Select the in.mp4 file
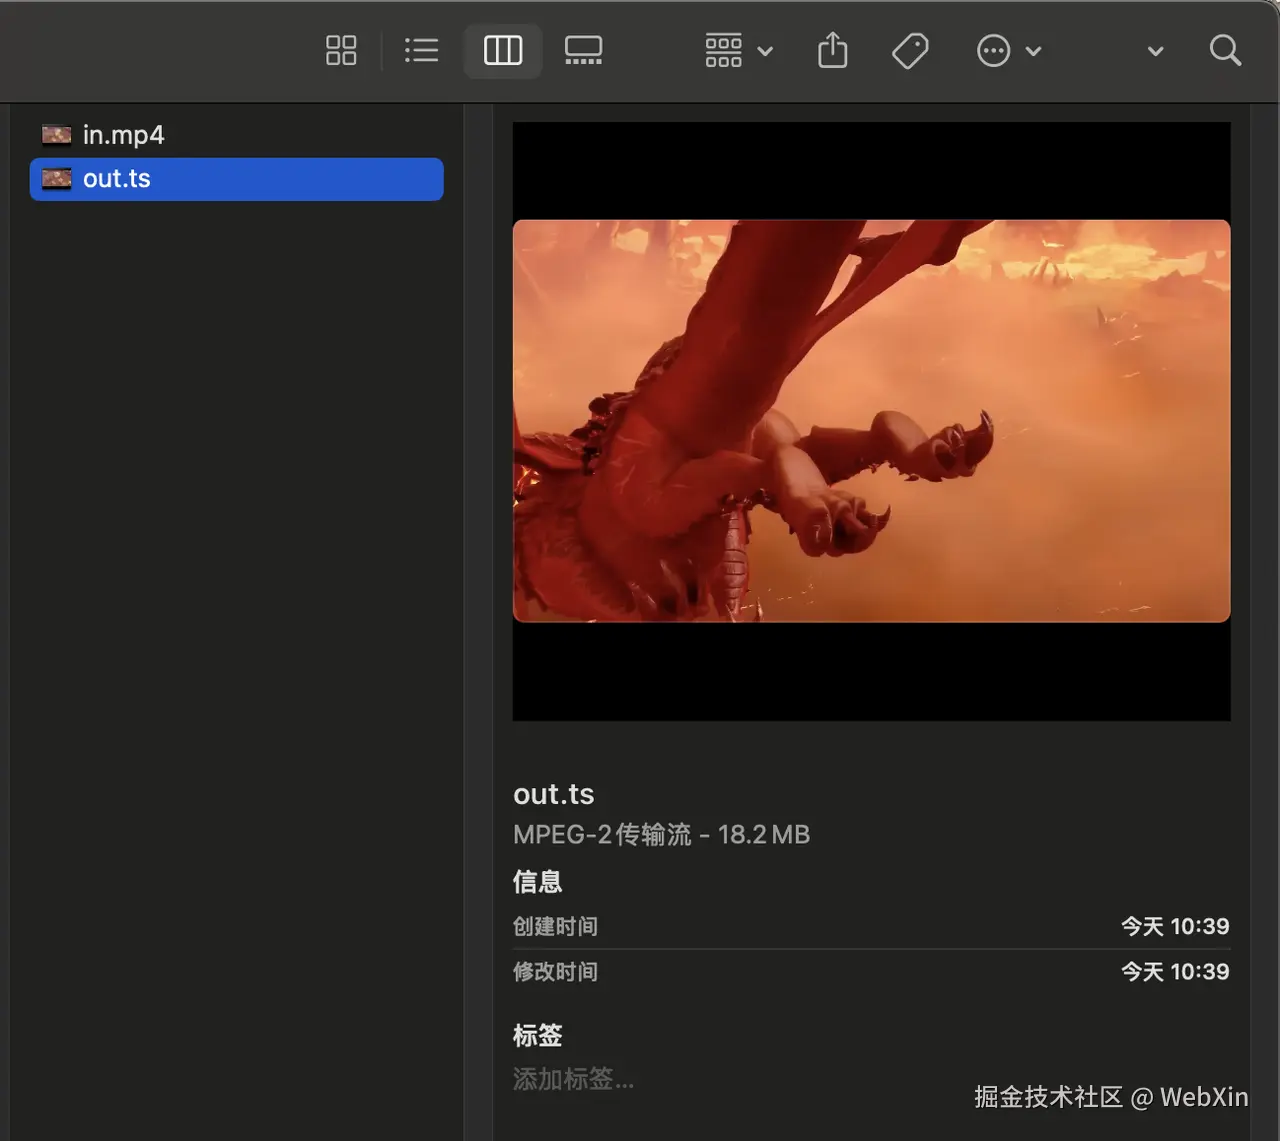The image size is (1280, 1141). 237,134
